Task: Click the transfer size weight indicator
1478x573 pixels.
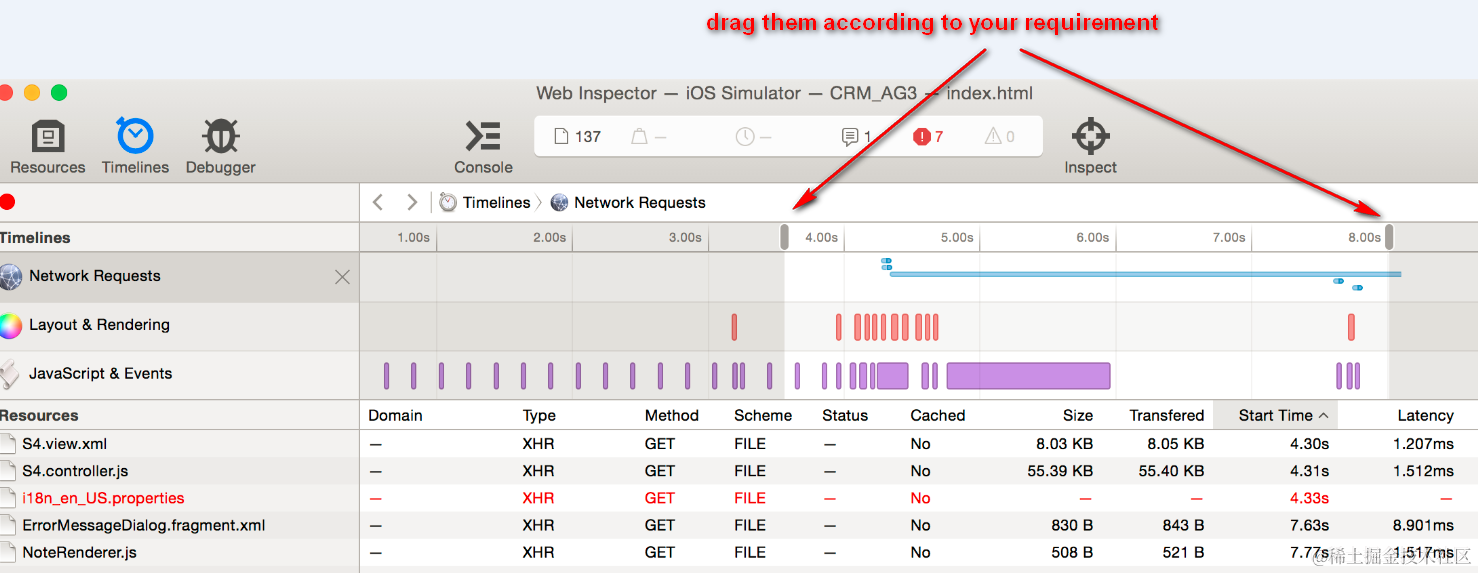Action: click(648, 137)
